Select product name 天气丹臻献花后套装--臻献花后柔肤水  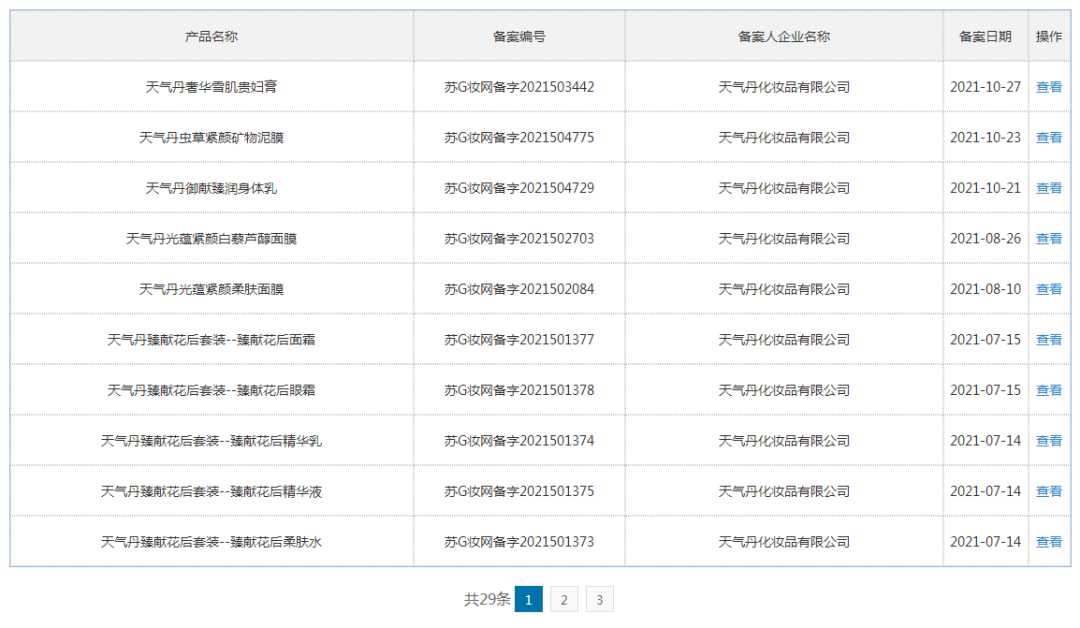211,542
